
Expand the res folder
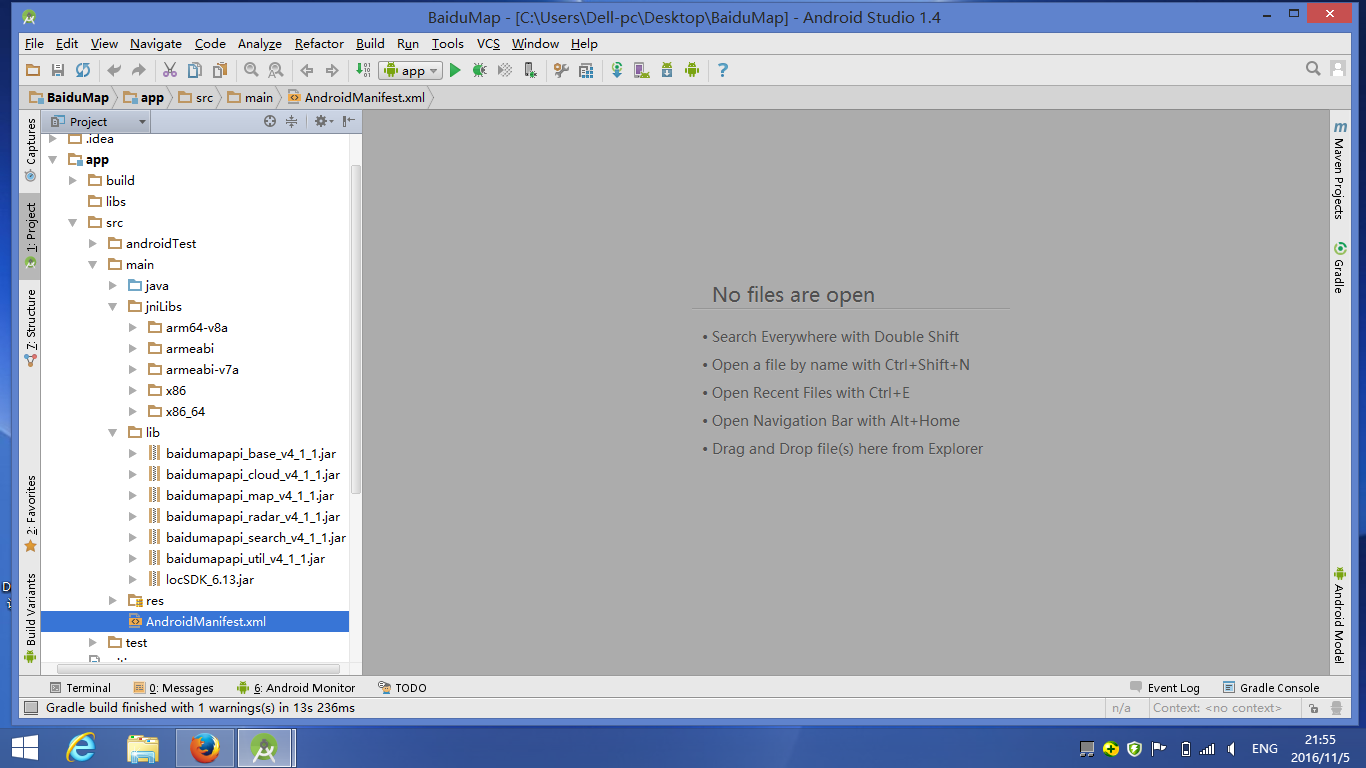tap(114, 601)
